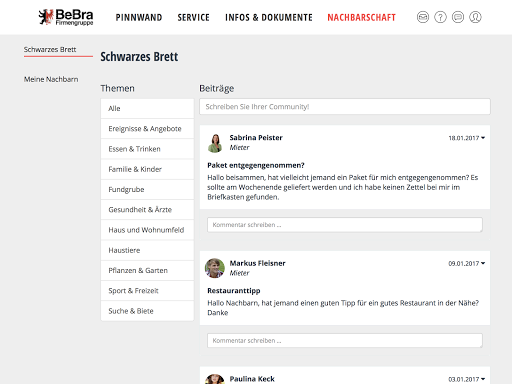Open the Restauranttipp post title

coord(234,291)
